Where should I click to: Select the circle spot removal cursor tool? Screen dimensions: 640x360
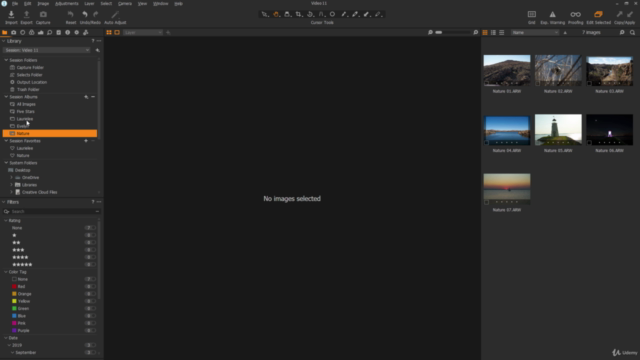pyautogui.click(x=332, y=14)
